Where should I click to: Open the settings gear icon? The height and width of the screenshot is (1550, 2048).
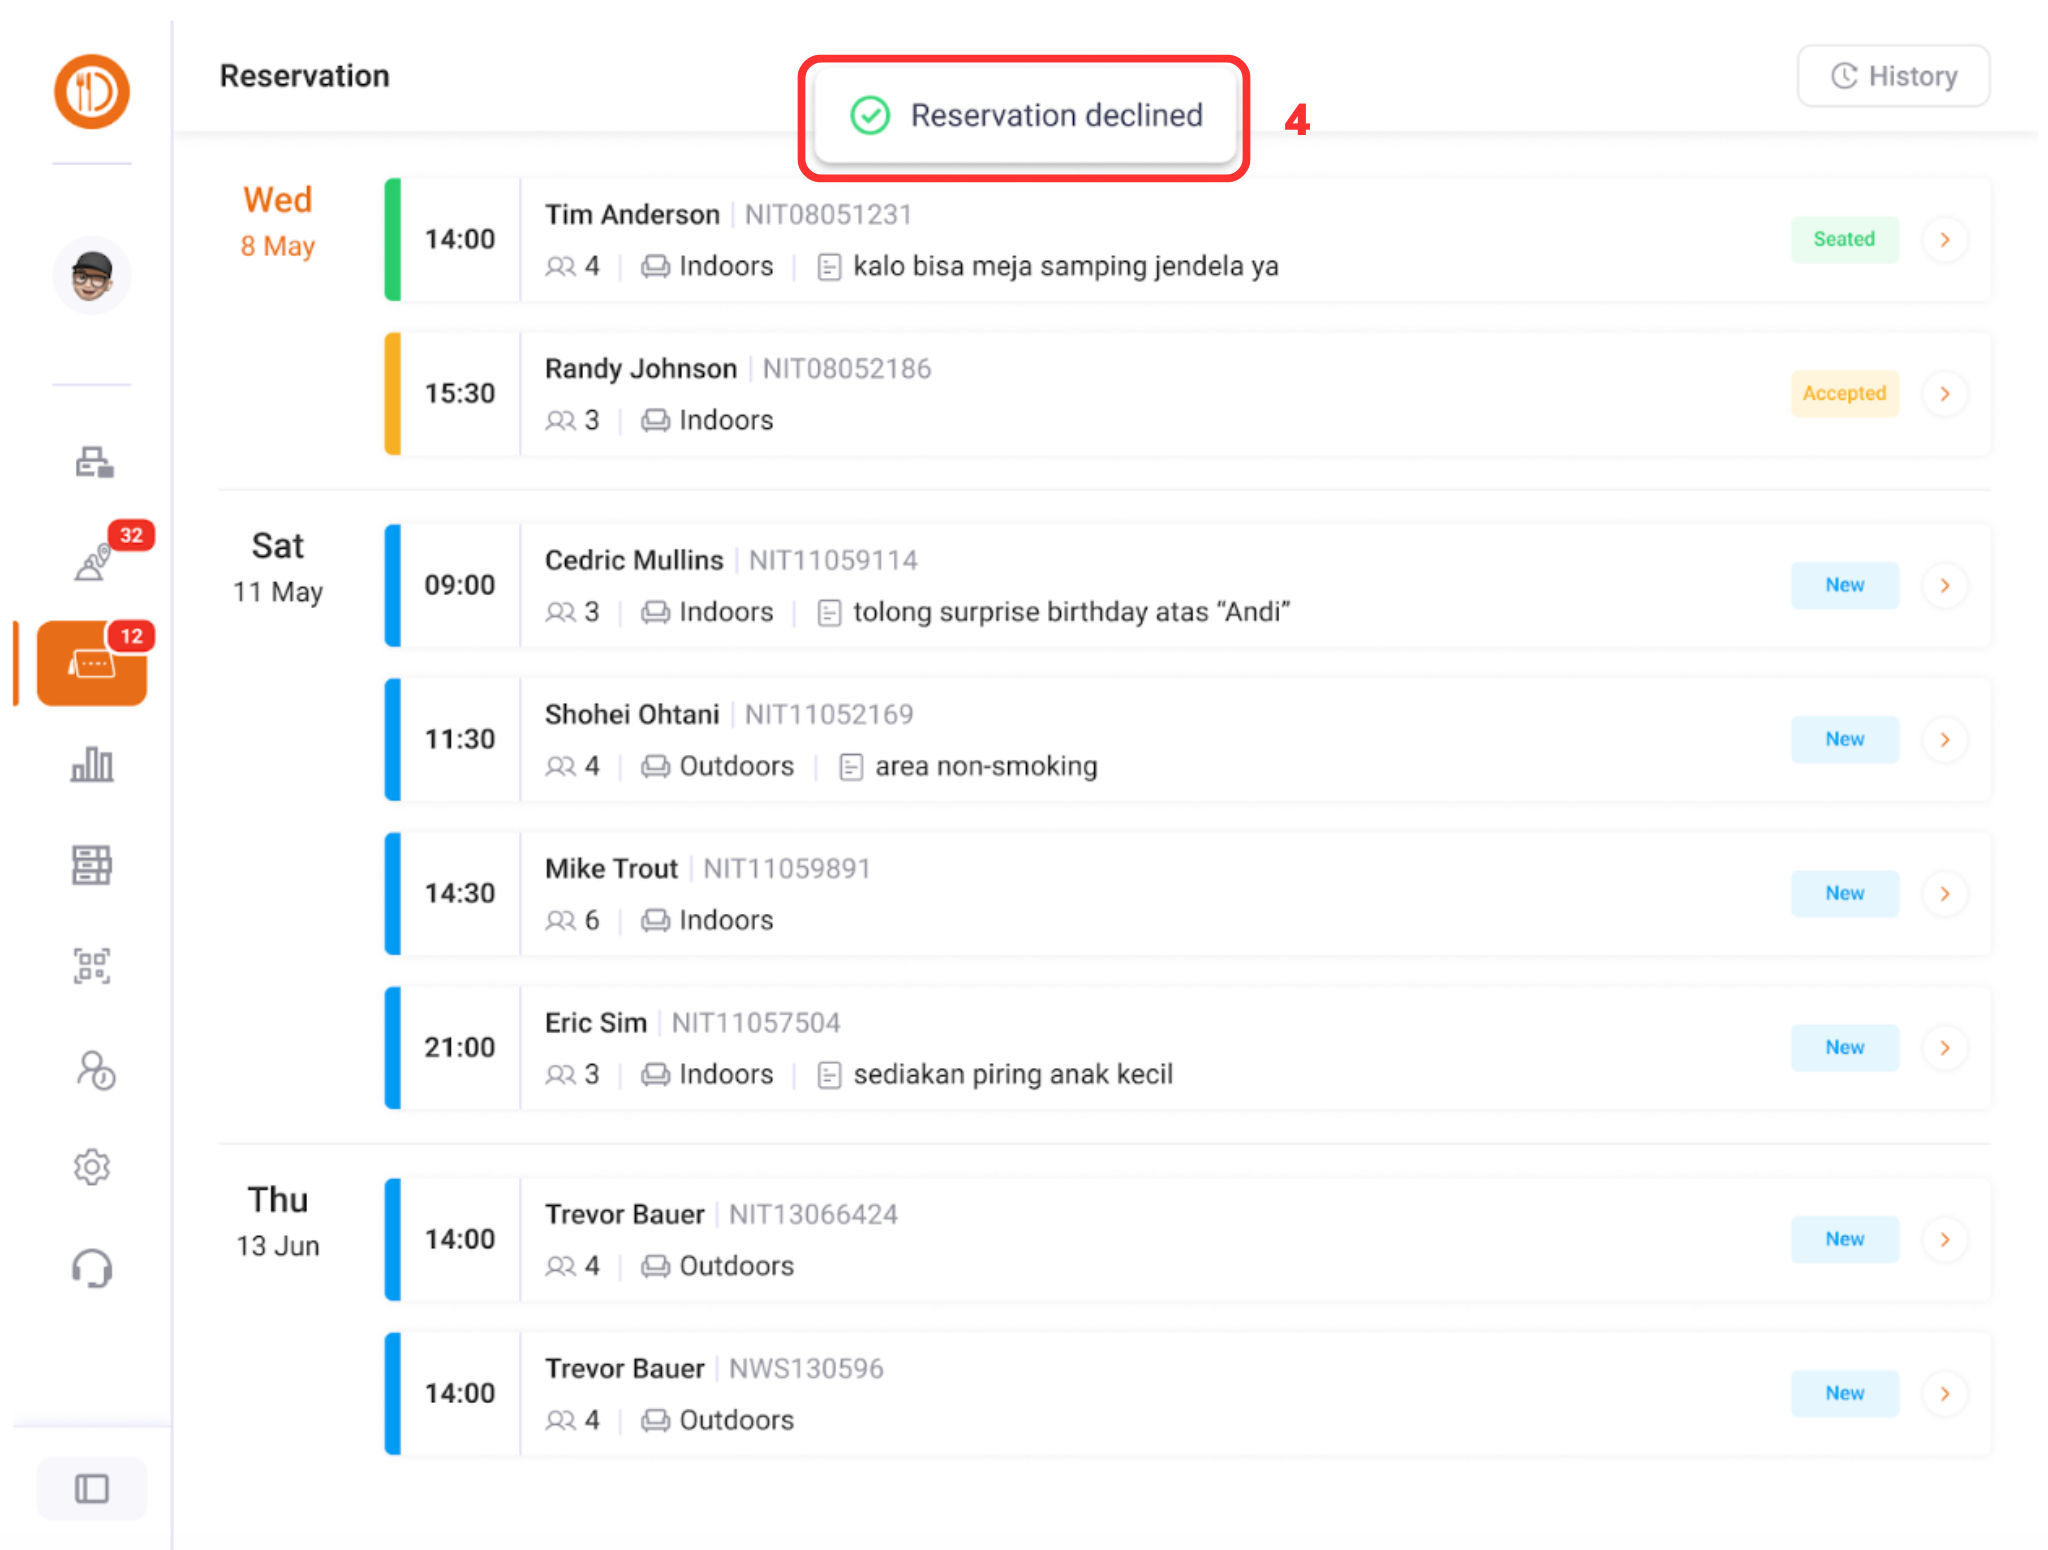tap(92, 1166)
